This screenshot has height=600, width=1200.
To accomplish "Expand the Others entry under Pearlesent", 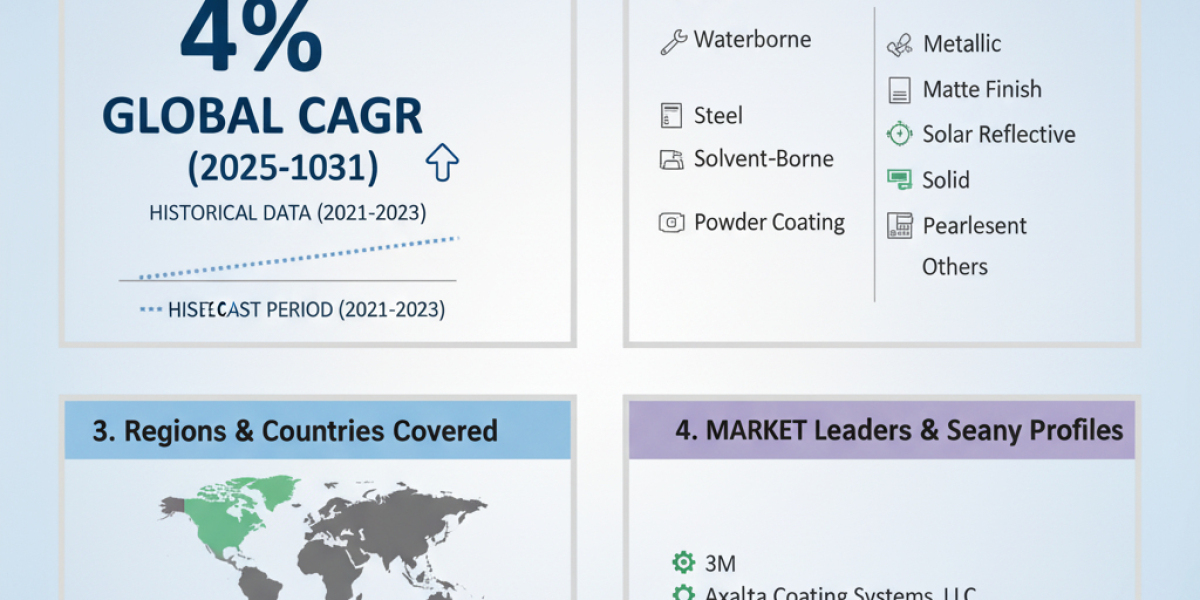I will click(955, 266).
